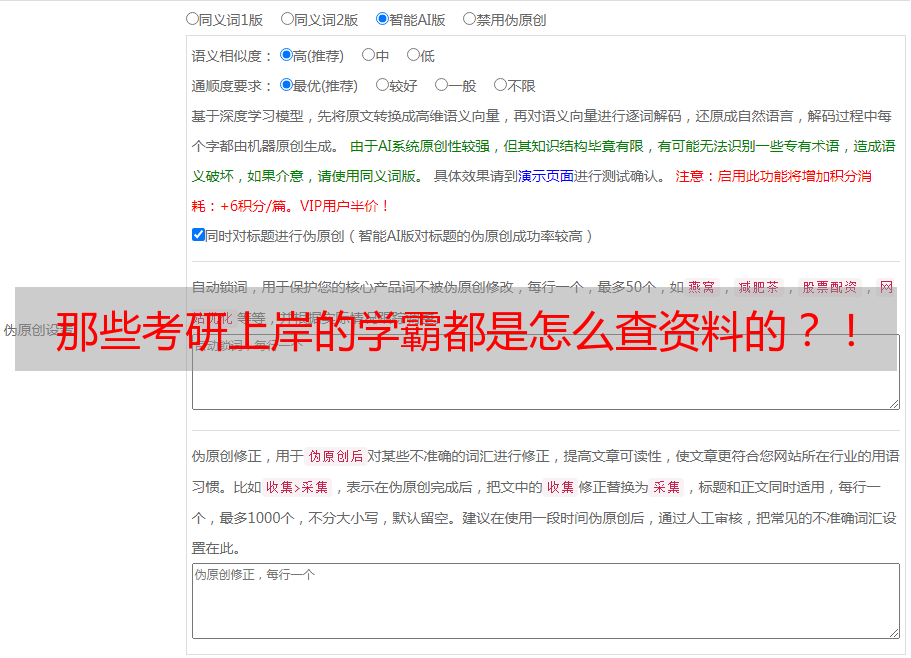Open the 演示页面 link
Screen dimensions: 911x658
pos(545,176)
